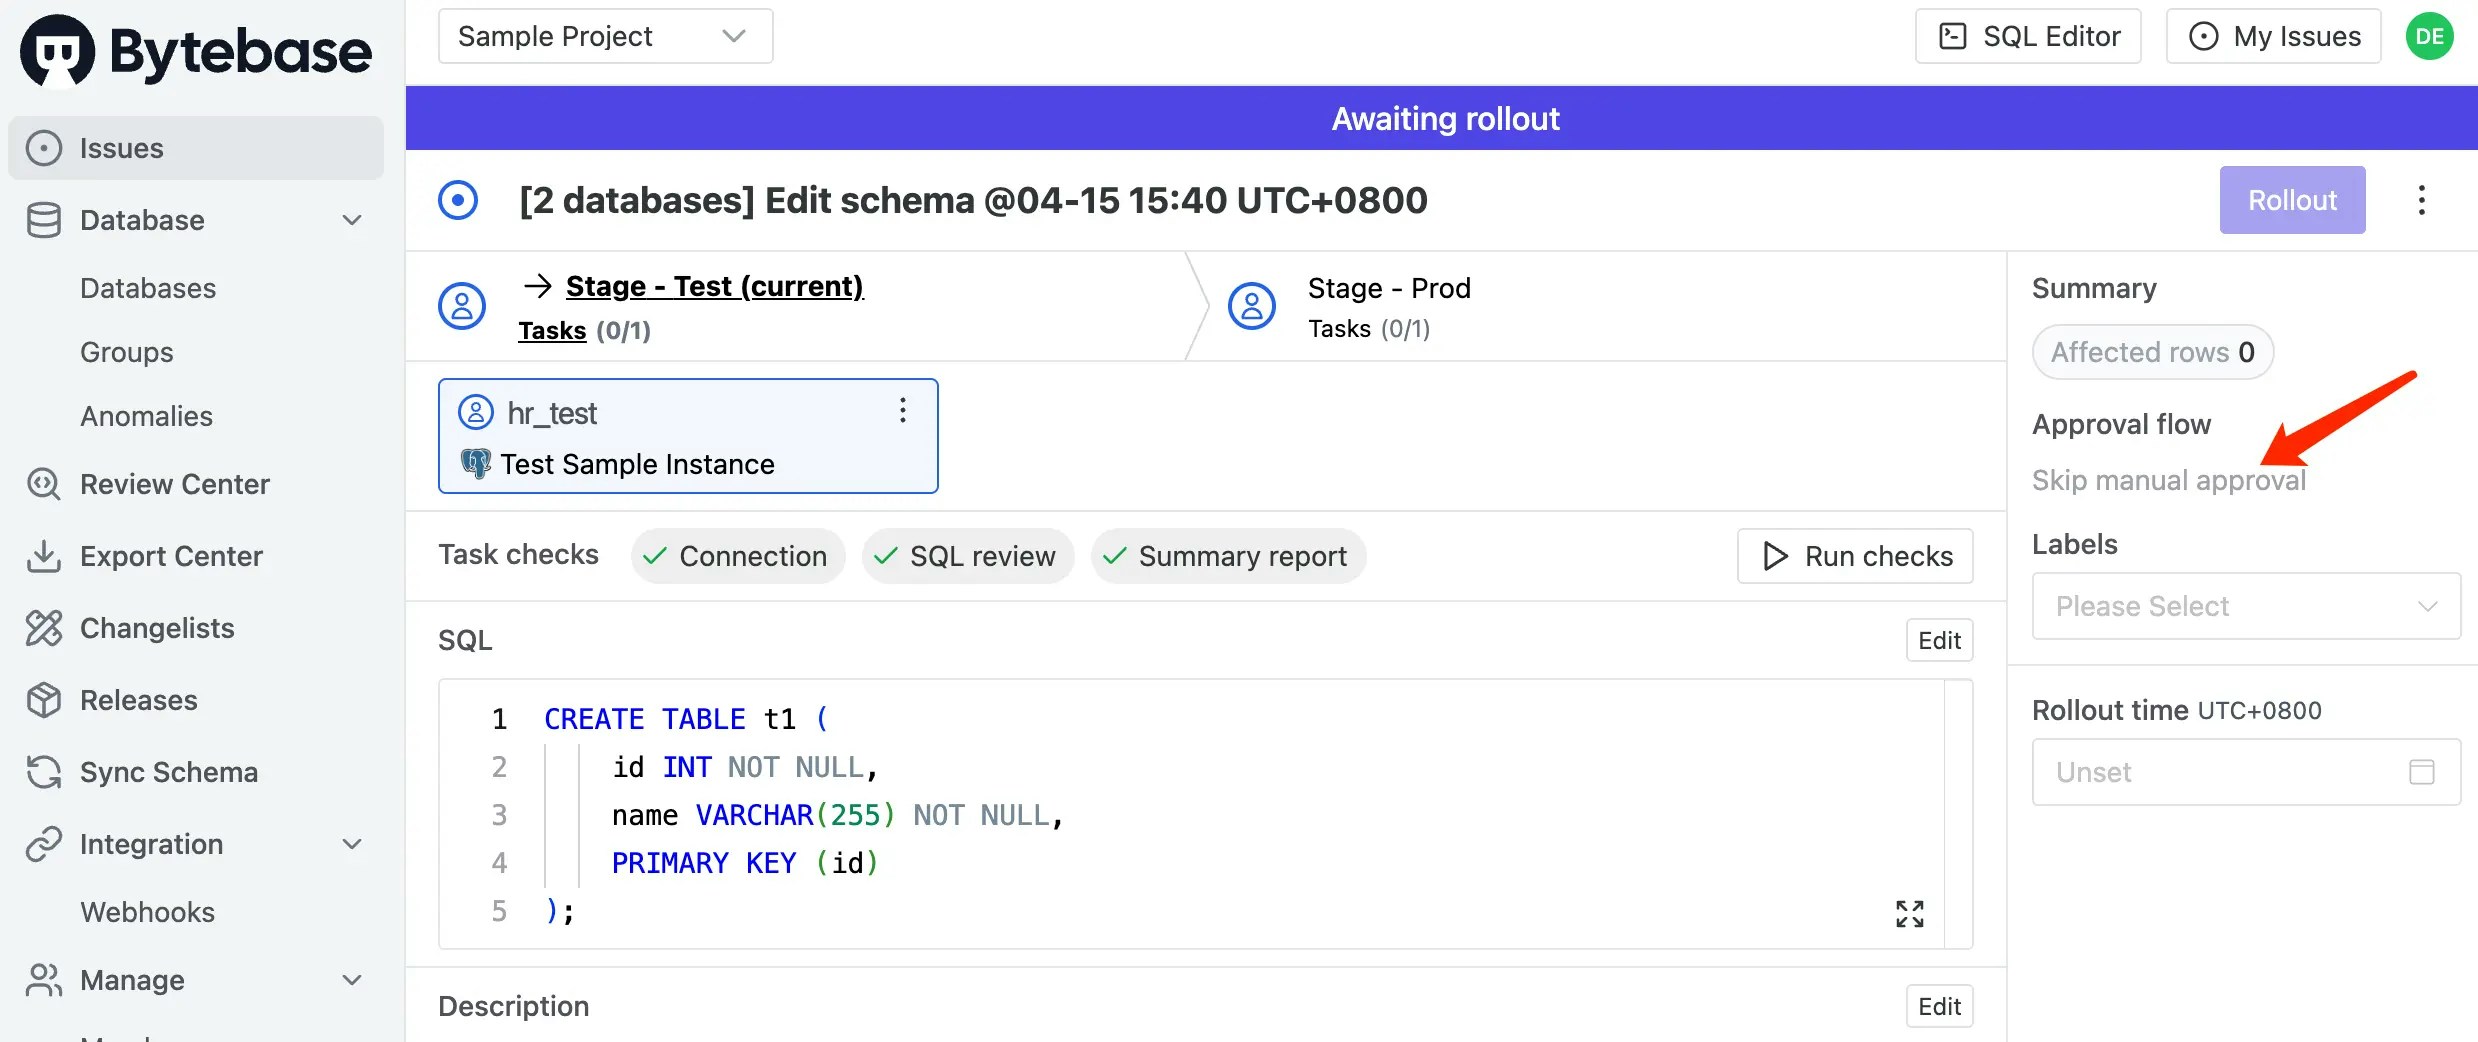View the SQL review check result
Viewport: 2478px width, 1042px height.
968,556
